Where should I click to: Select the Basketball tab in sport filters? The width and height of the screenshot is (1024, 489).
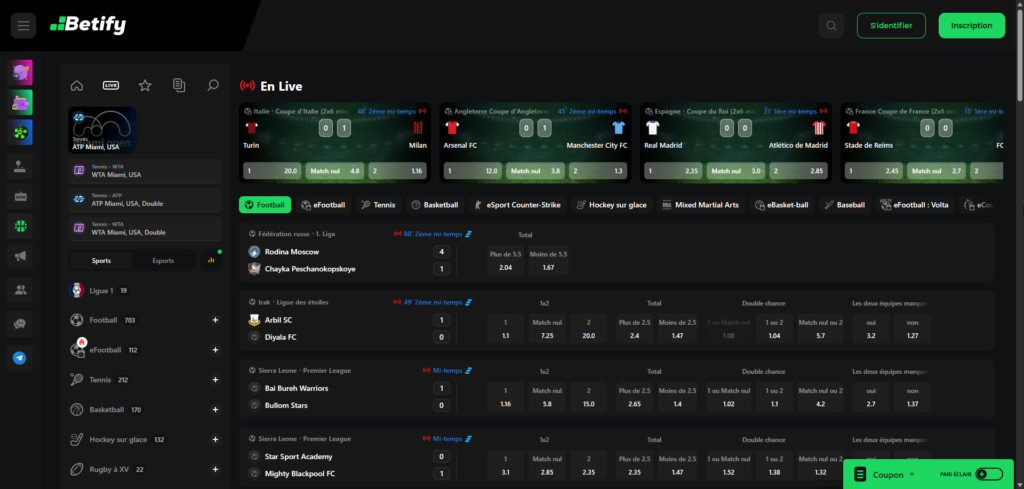pyautogui.click(x=434, y=205)
